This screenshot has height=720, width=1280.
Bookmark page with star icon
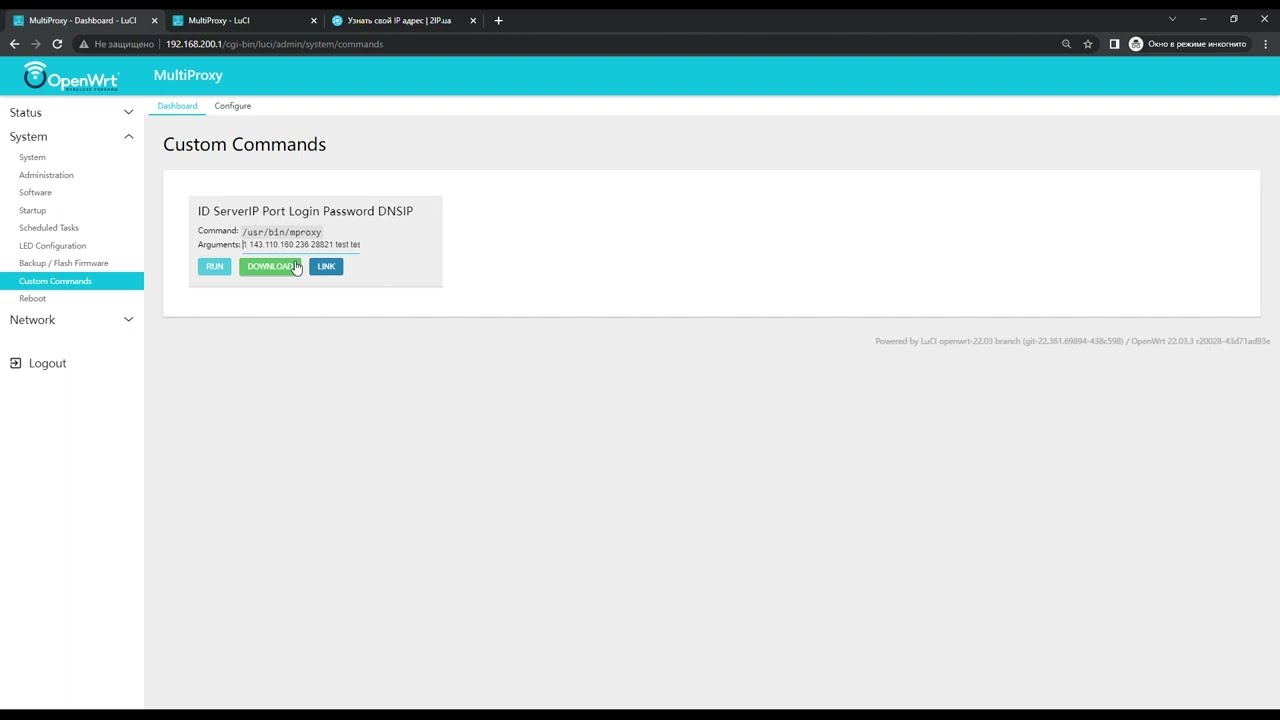(1088, 44)
